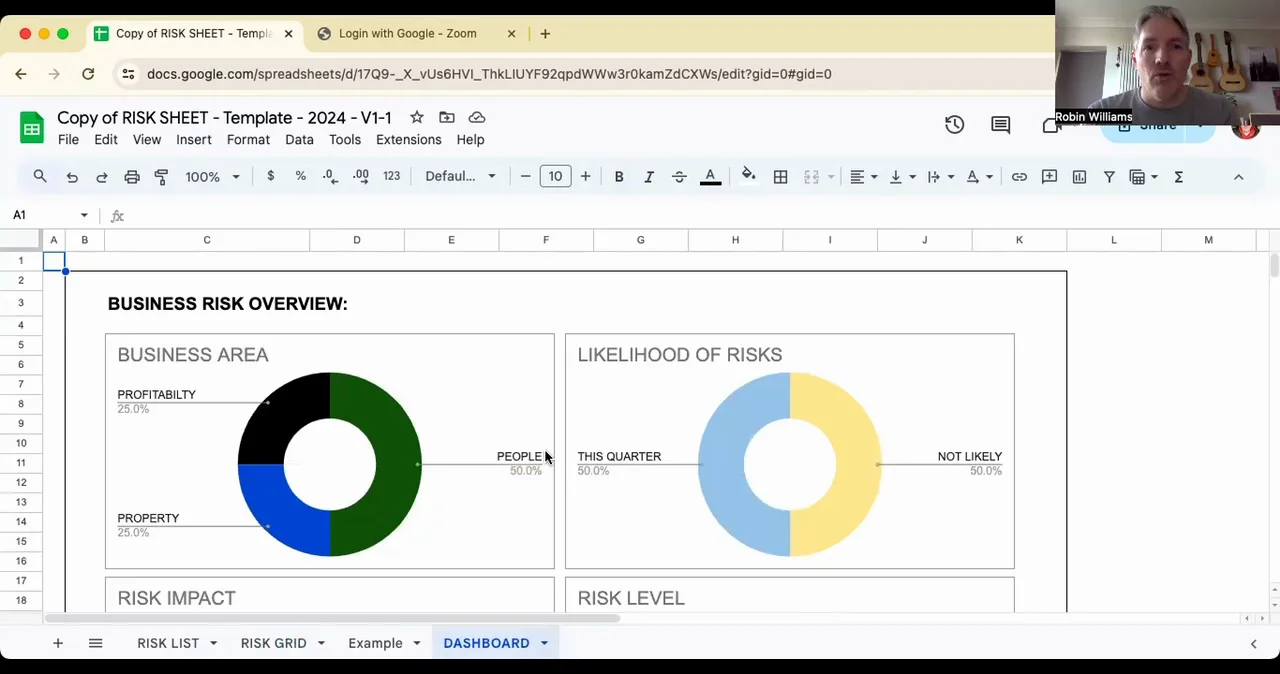
Task: Open the Create a filter icon
Action: coord(1109,176)
